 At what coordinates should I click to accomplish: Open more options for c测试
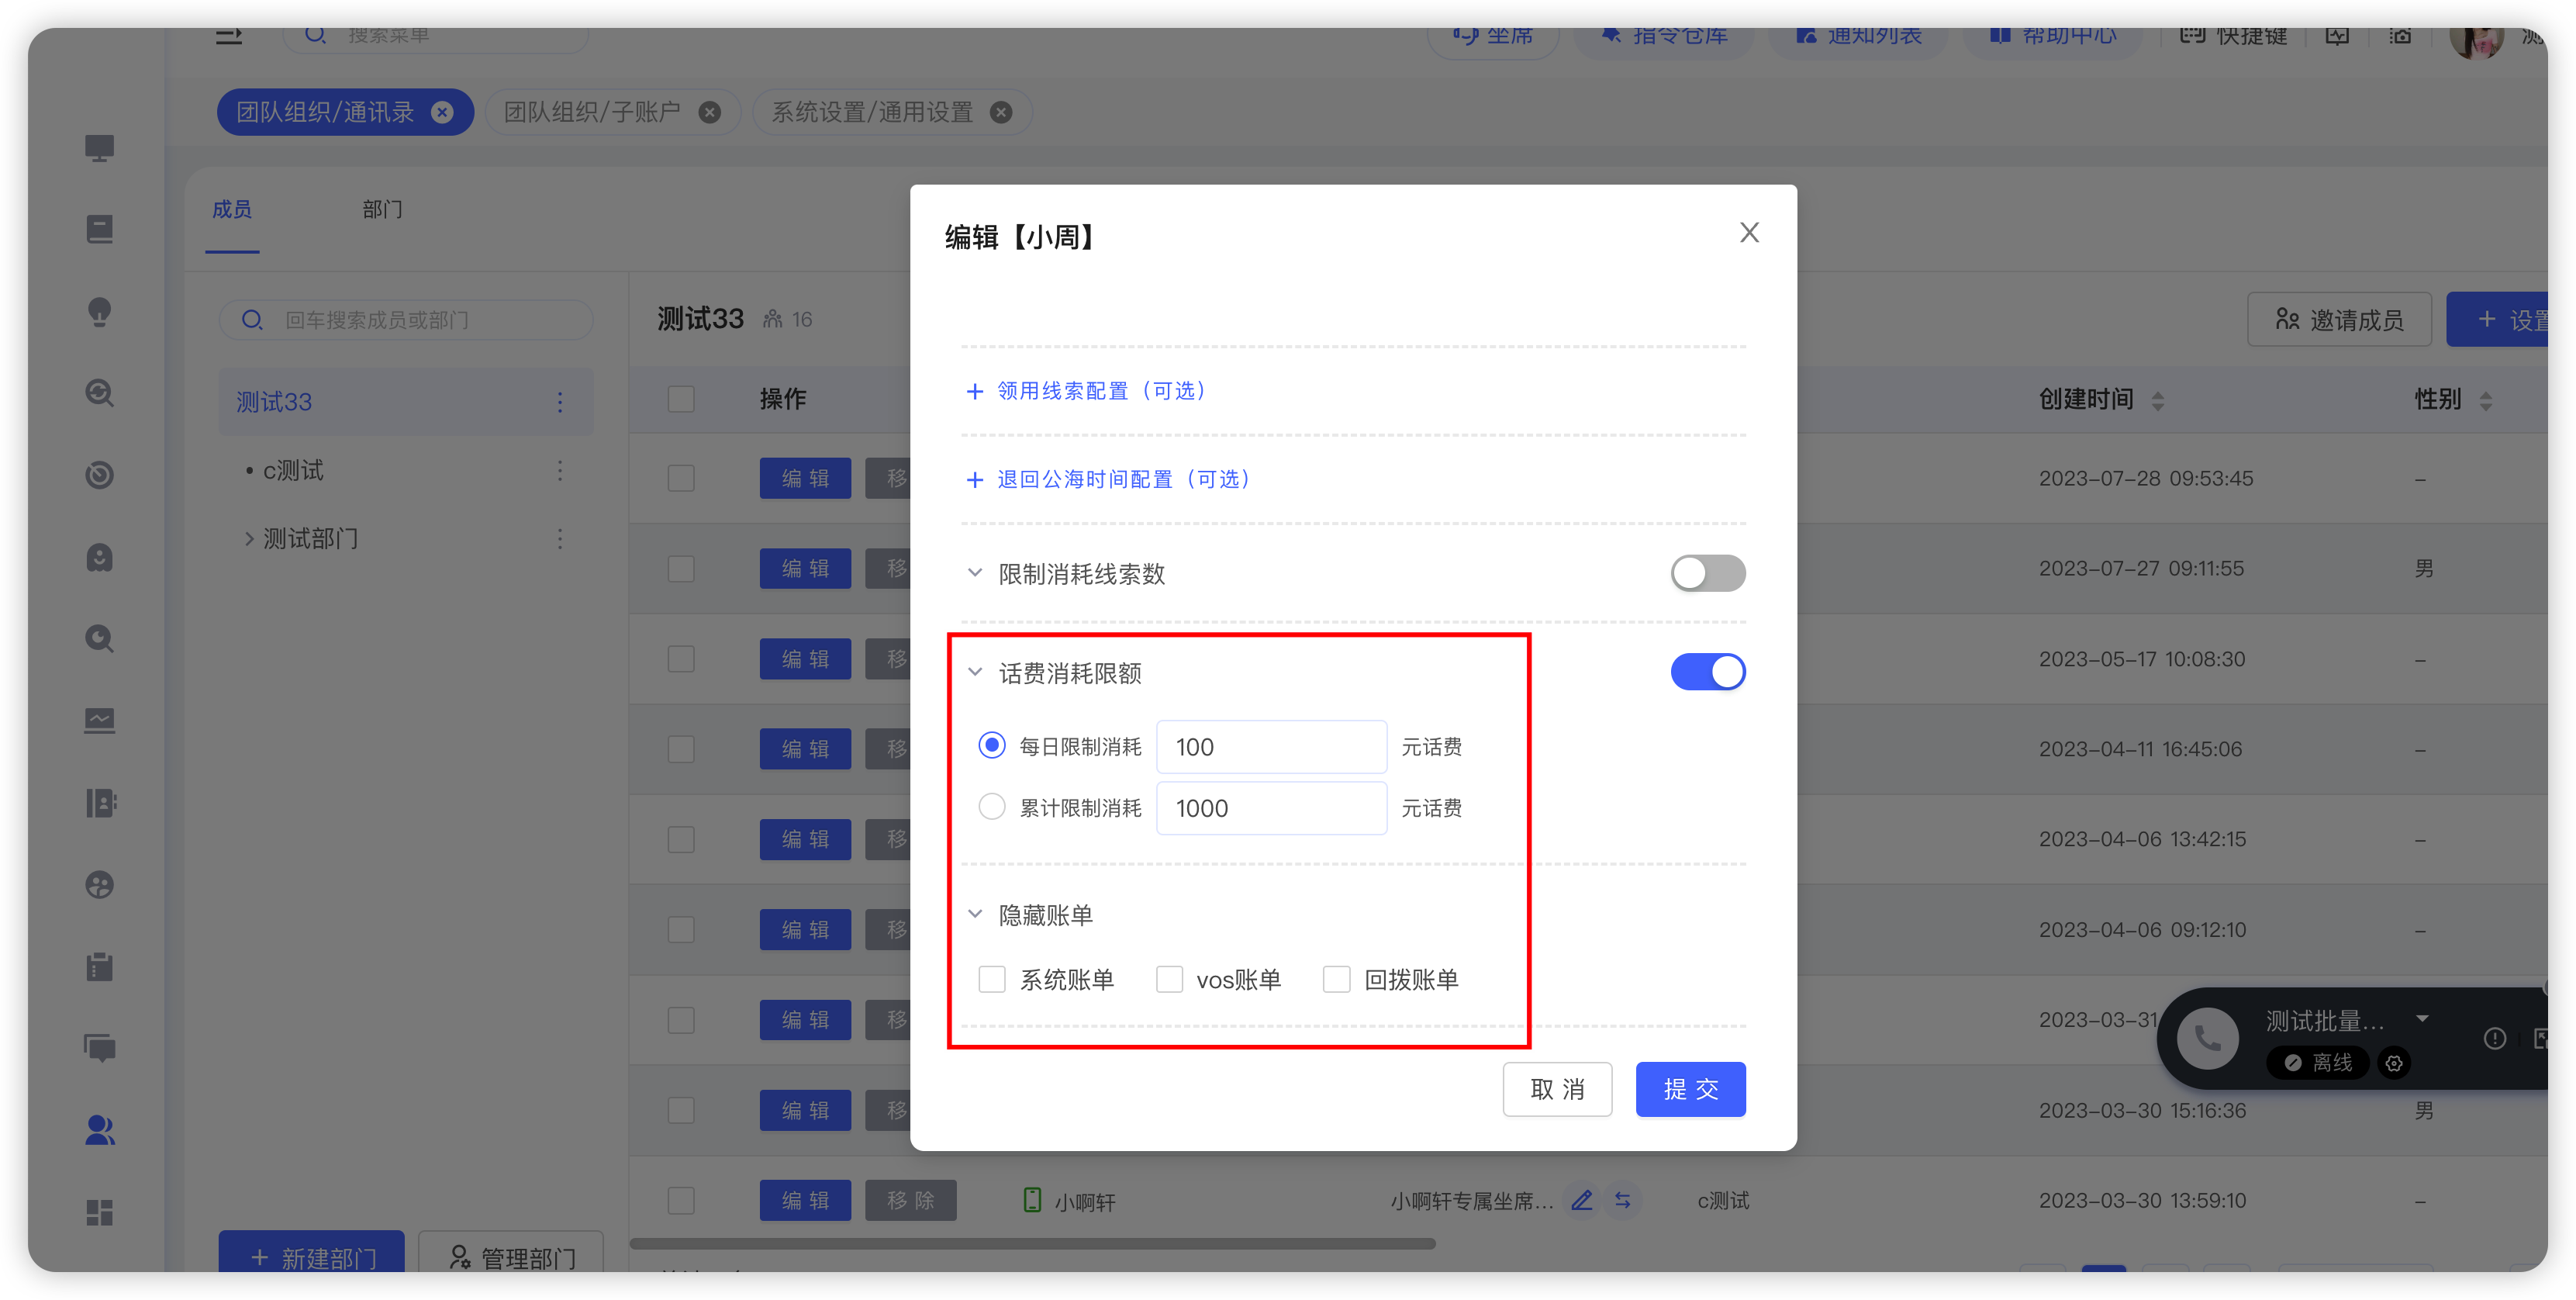point(560,470)
